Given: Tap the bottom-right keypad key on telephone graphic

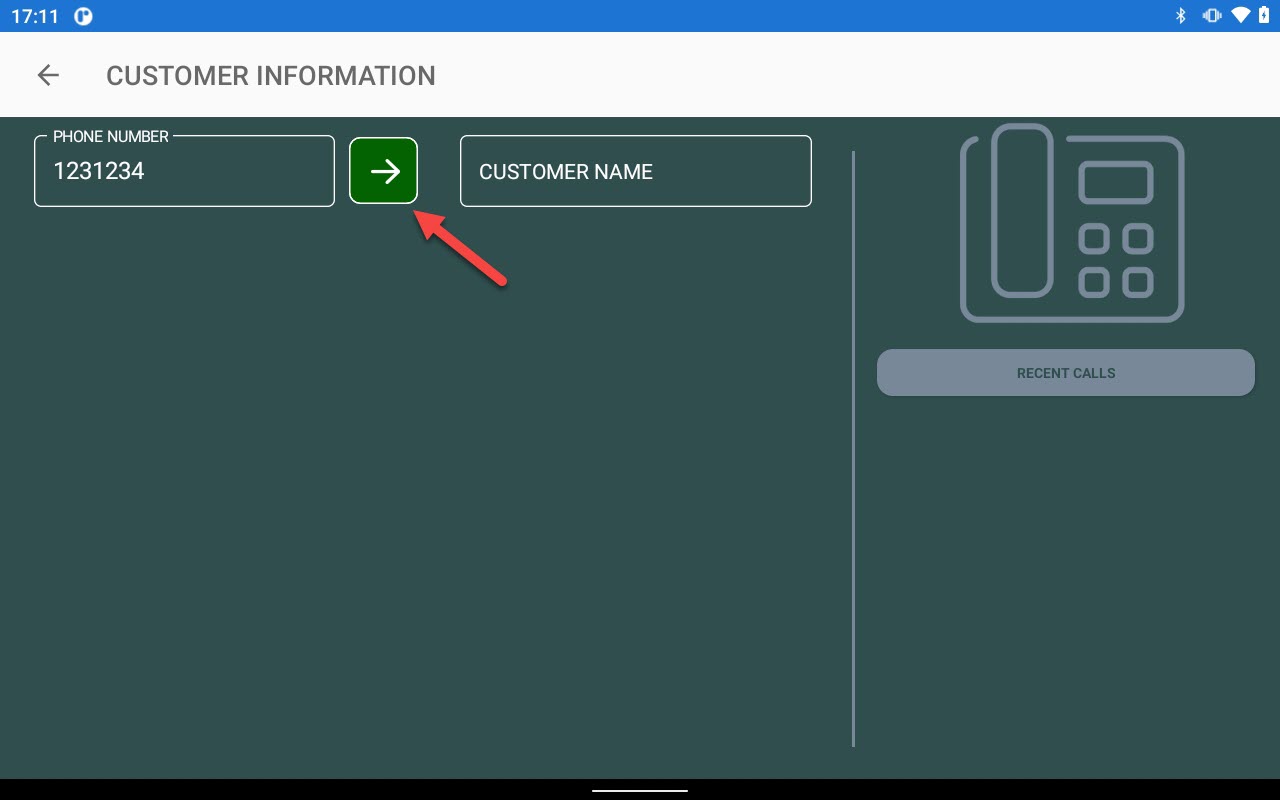Looking at the screenshot, I should pyautogui.click(x=1137, y=282).
